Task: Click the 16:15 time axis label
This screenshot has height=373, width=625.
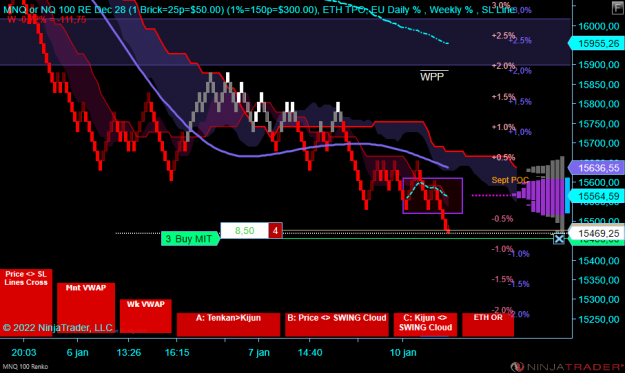Action: [177, 352]
